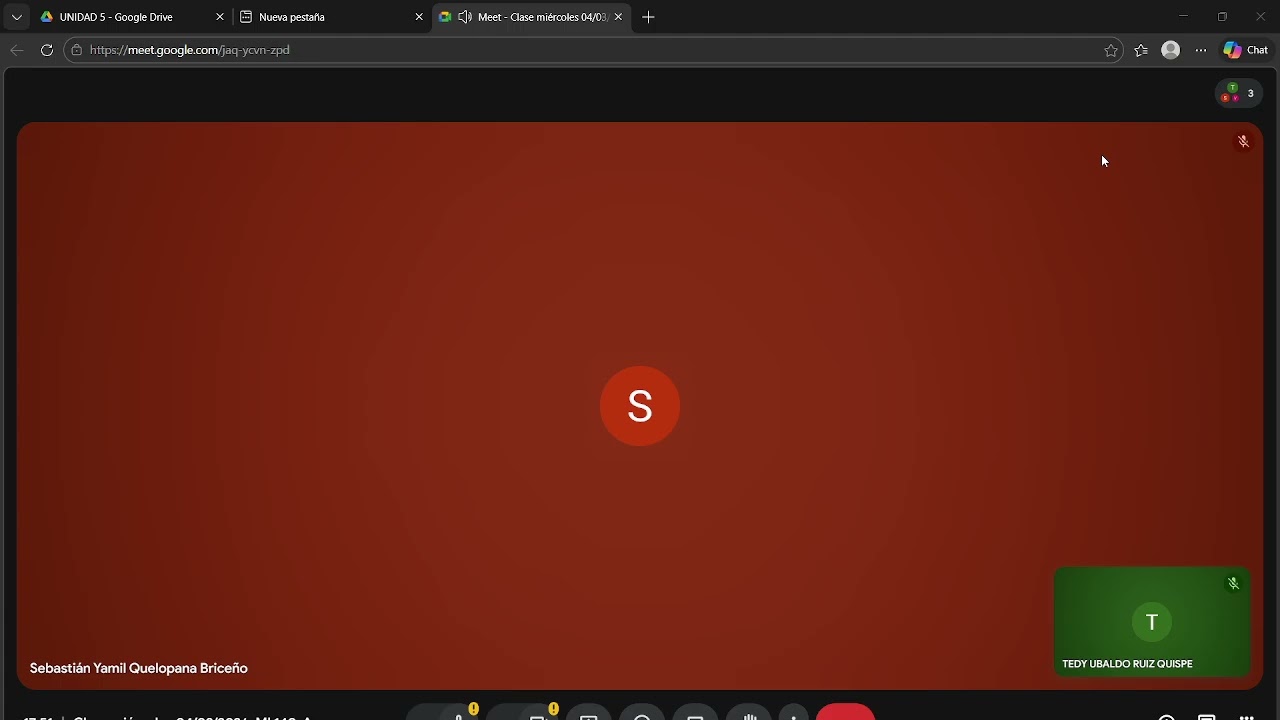
Task: Click the T avatar of Tedy
Action: point(1152,622)
